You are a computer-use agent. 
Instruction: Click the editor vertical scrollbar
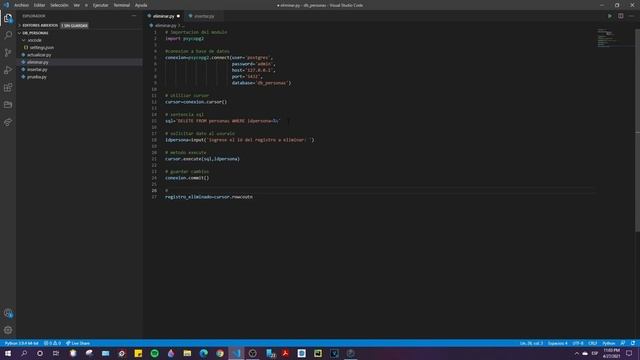click(x=637, y=131)
